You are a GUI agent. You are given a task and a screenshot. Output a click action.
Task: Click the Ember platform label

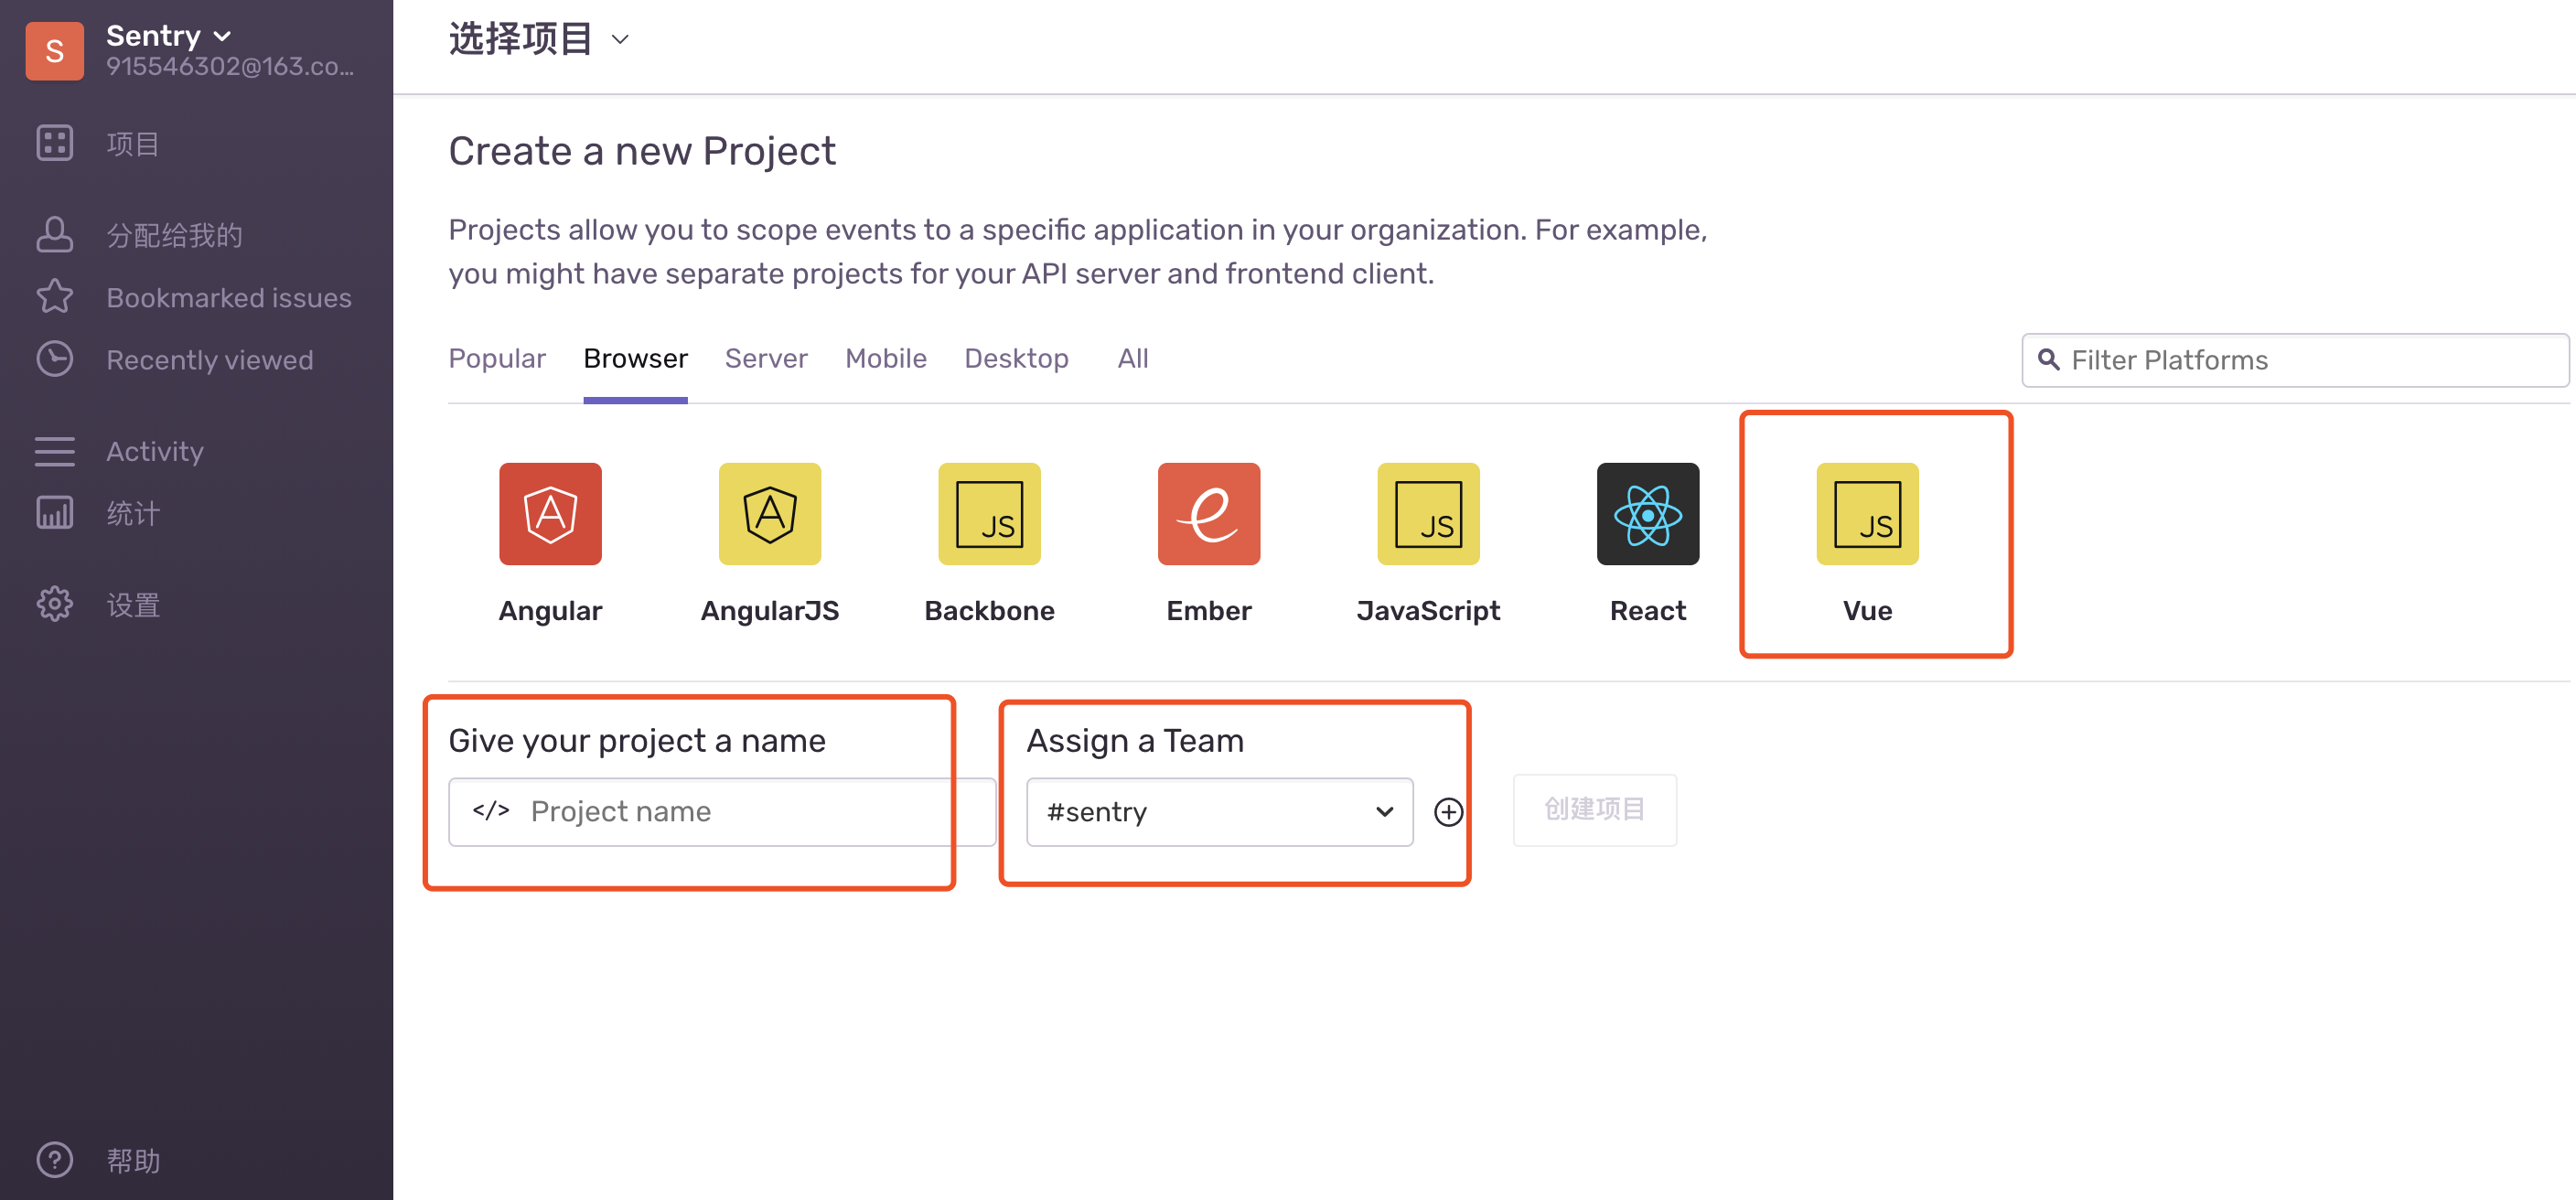click(1209, 610)
